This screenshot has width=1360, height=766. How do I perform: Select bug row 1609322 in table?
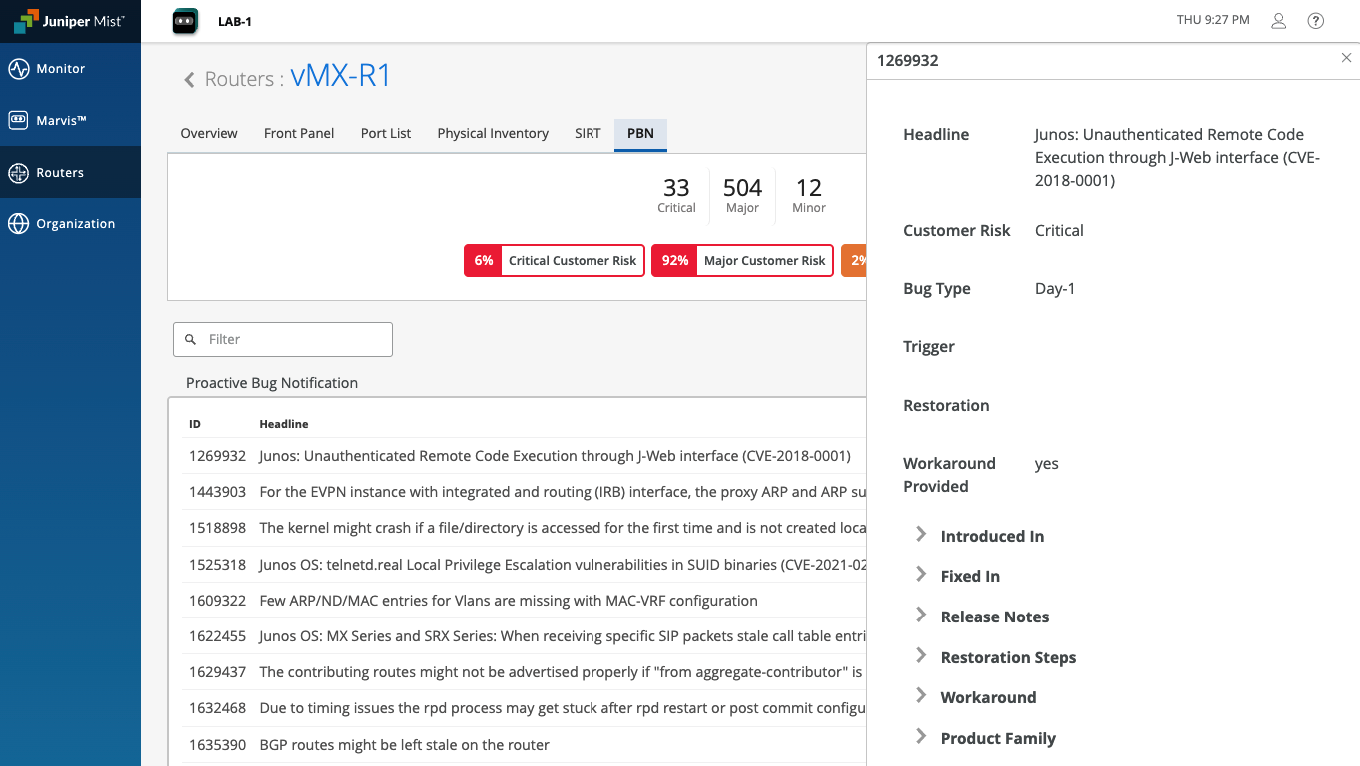(x=508, y=601)
